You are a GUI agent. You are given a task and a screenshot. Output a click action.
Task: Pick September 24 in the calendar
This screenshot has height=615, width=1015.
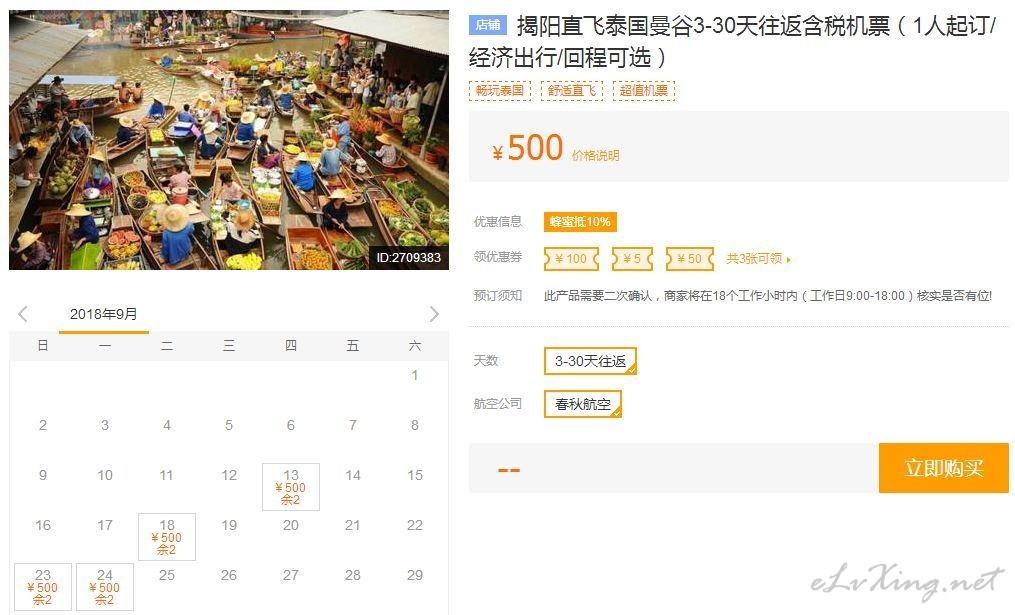105,587
